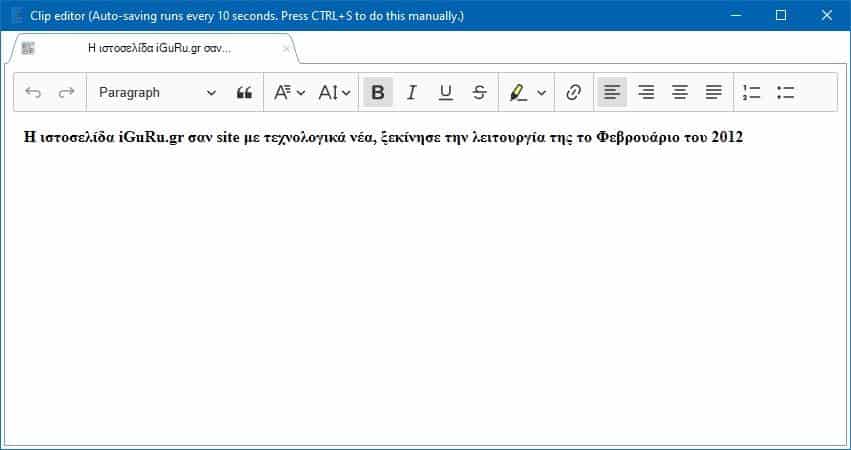851x450 pixels.
Task: Click the Clip editor title bar app icon
Action: pos(17,16)
